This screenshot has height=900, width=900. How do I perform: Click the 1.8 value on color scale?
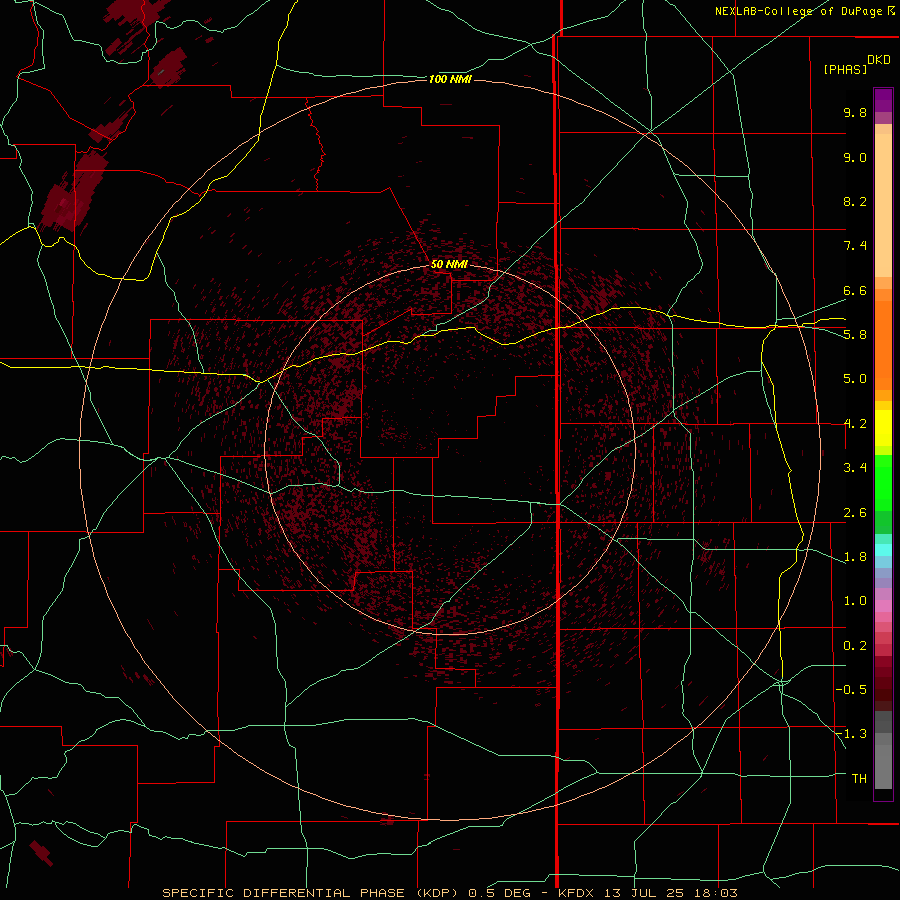[855, 557]
